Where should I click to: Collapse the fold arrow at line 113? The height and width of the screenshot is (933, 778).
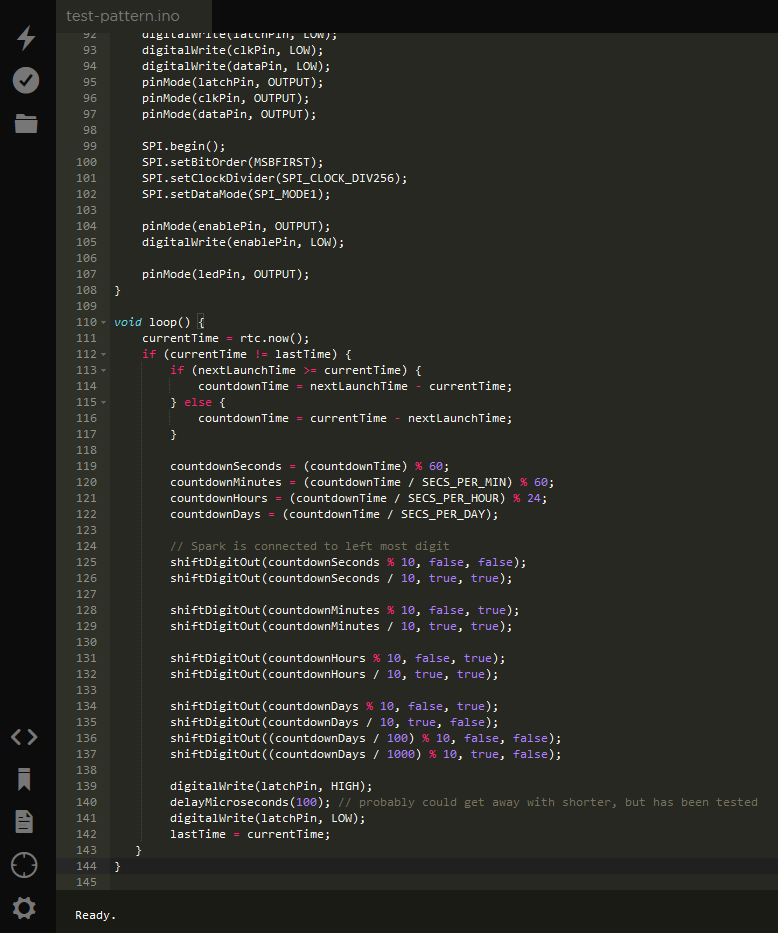pos(103,371)
